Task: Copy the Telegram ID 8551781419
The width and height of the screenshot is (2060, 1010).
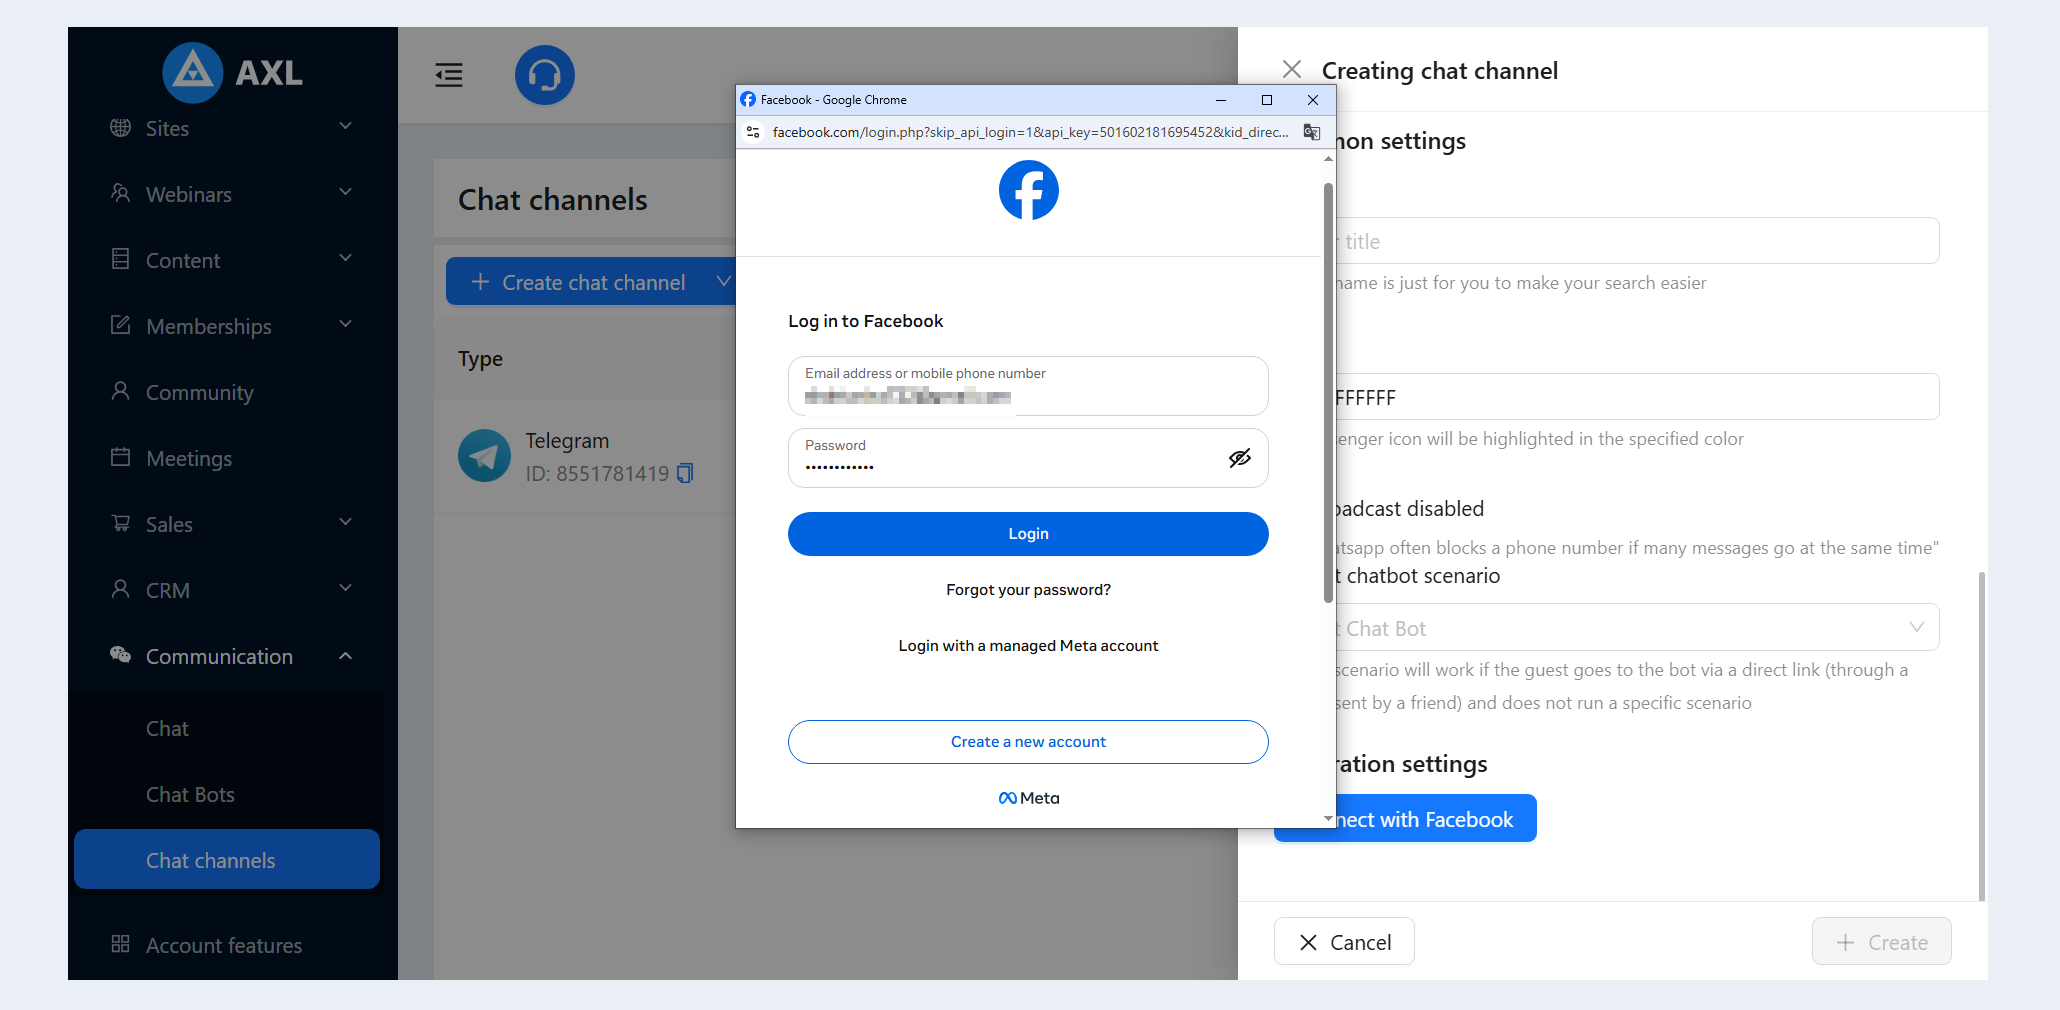Action: tap(685, 473)
